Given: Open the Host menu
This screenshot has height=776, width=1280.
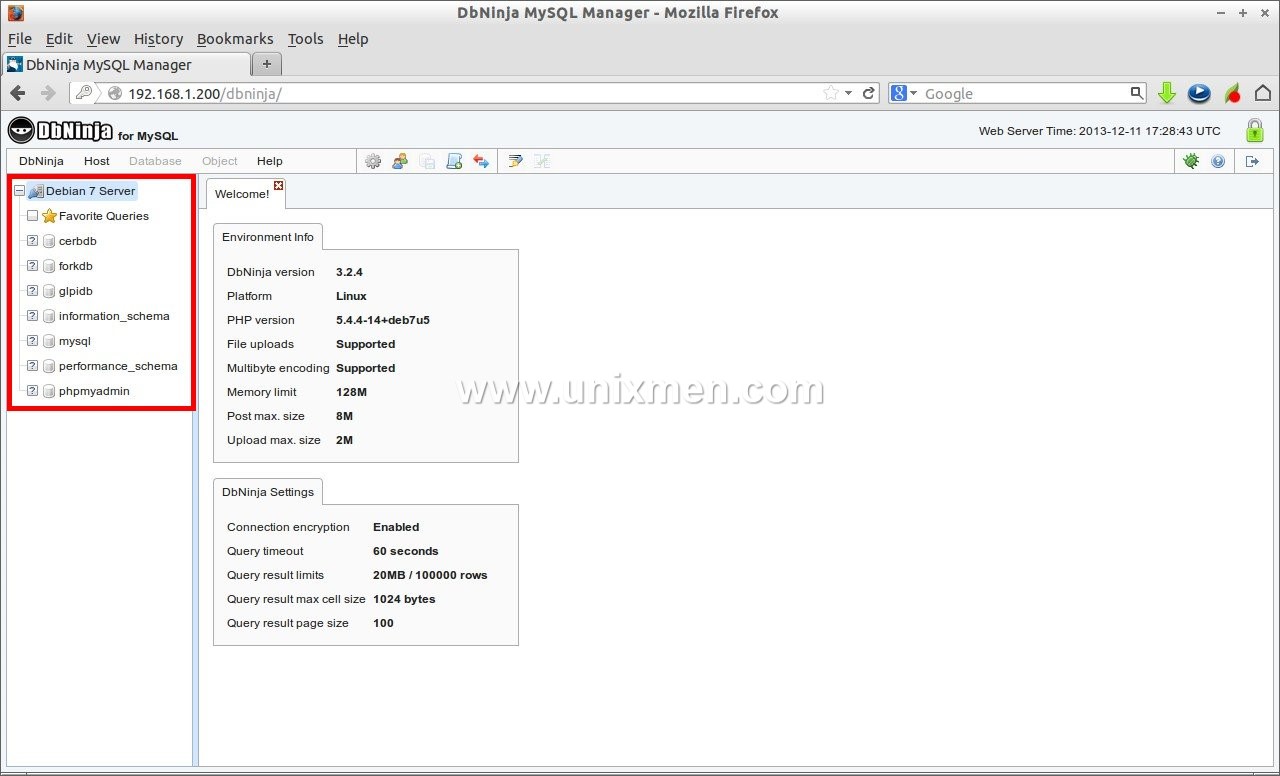Looking at the screenshot, I should (97, 161).
